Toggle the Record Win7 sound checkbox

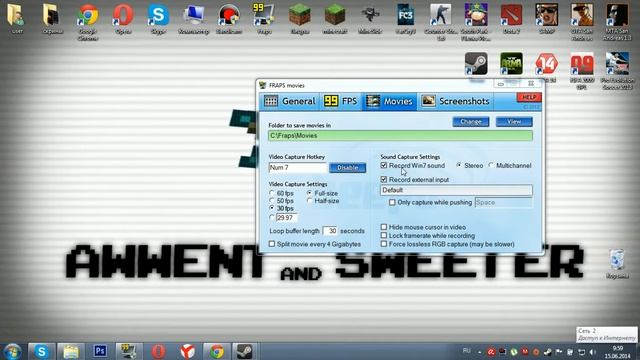[384, 165]
